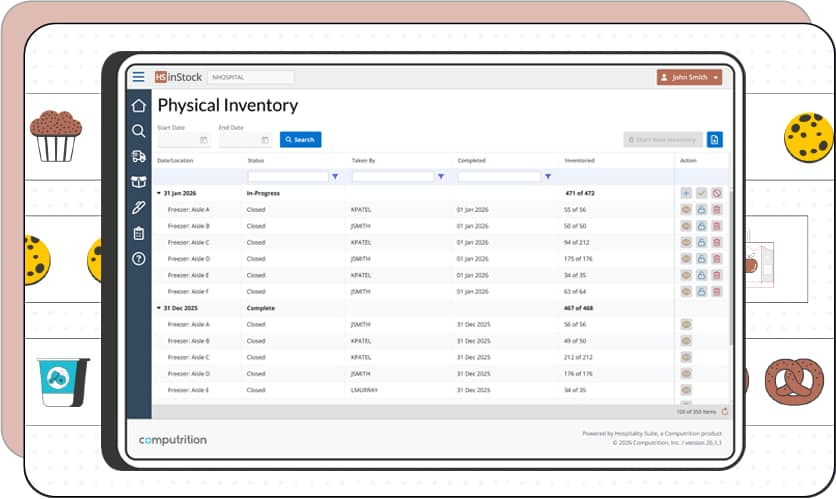836x499 pixels.
Task: Click the blue document export icon
Action: [714, 140]
